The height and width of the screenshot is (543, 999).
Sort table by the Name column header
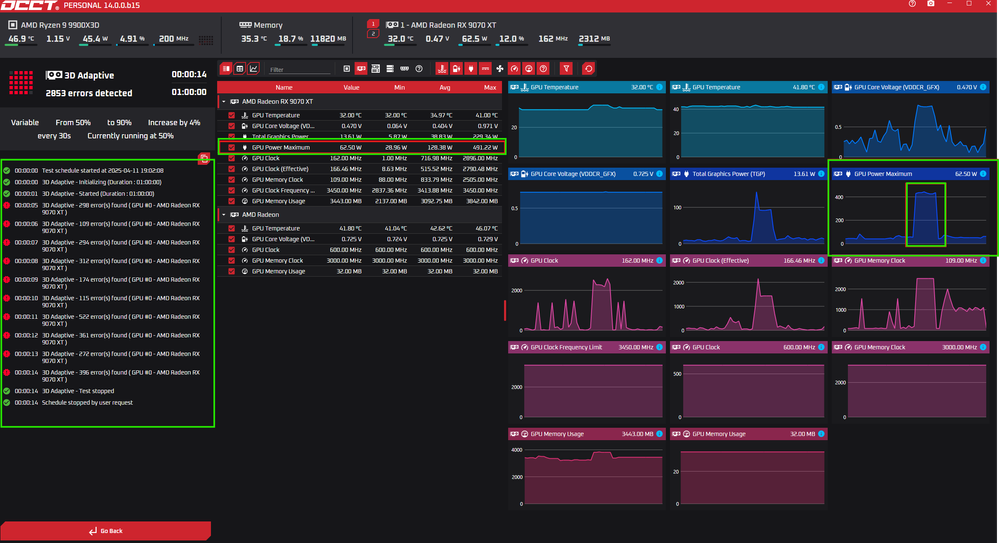pos(284,87)
